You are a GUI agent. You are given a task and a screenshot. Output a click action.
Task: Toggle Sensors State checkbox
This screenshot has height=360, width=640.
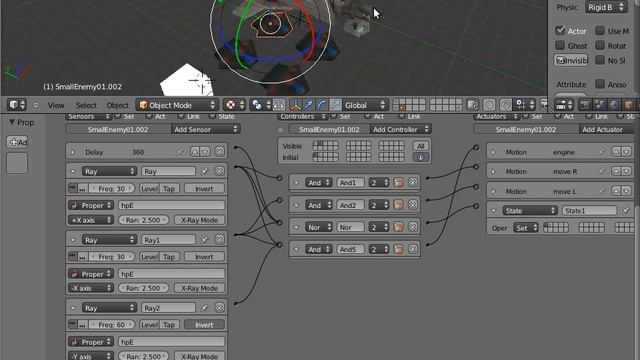[212, 116]
